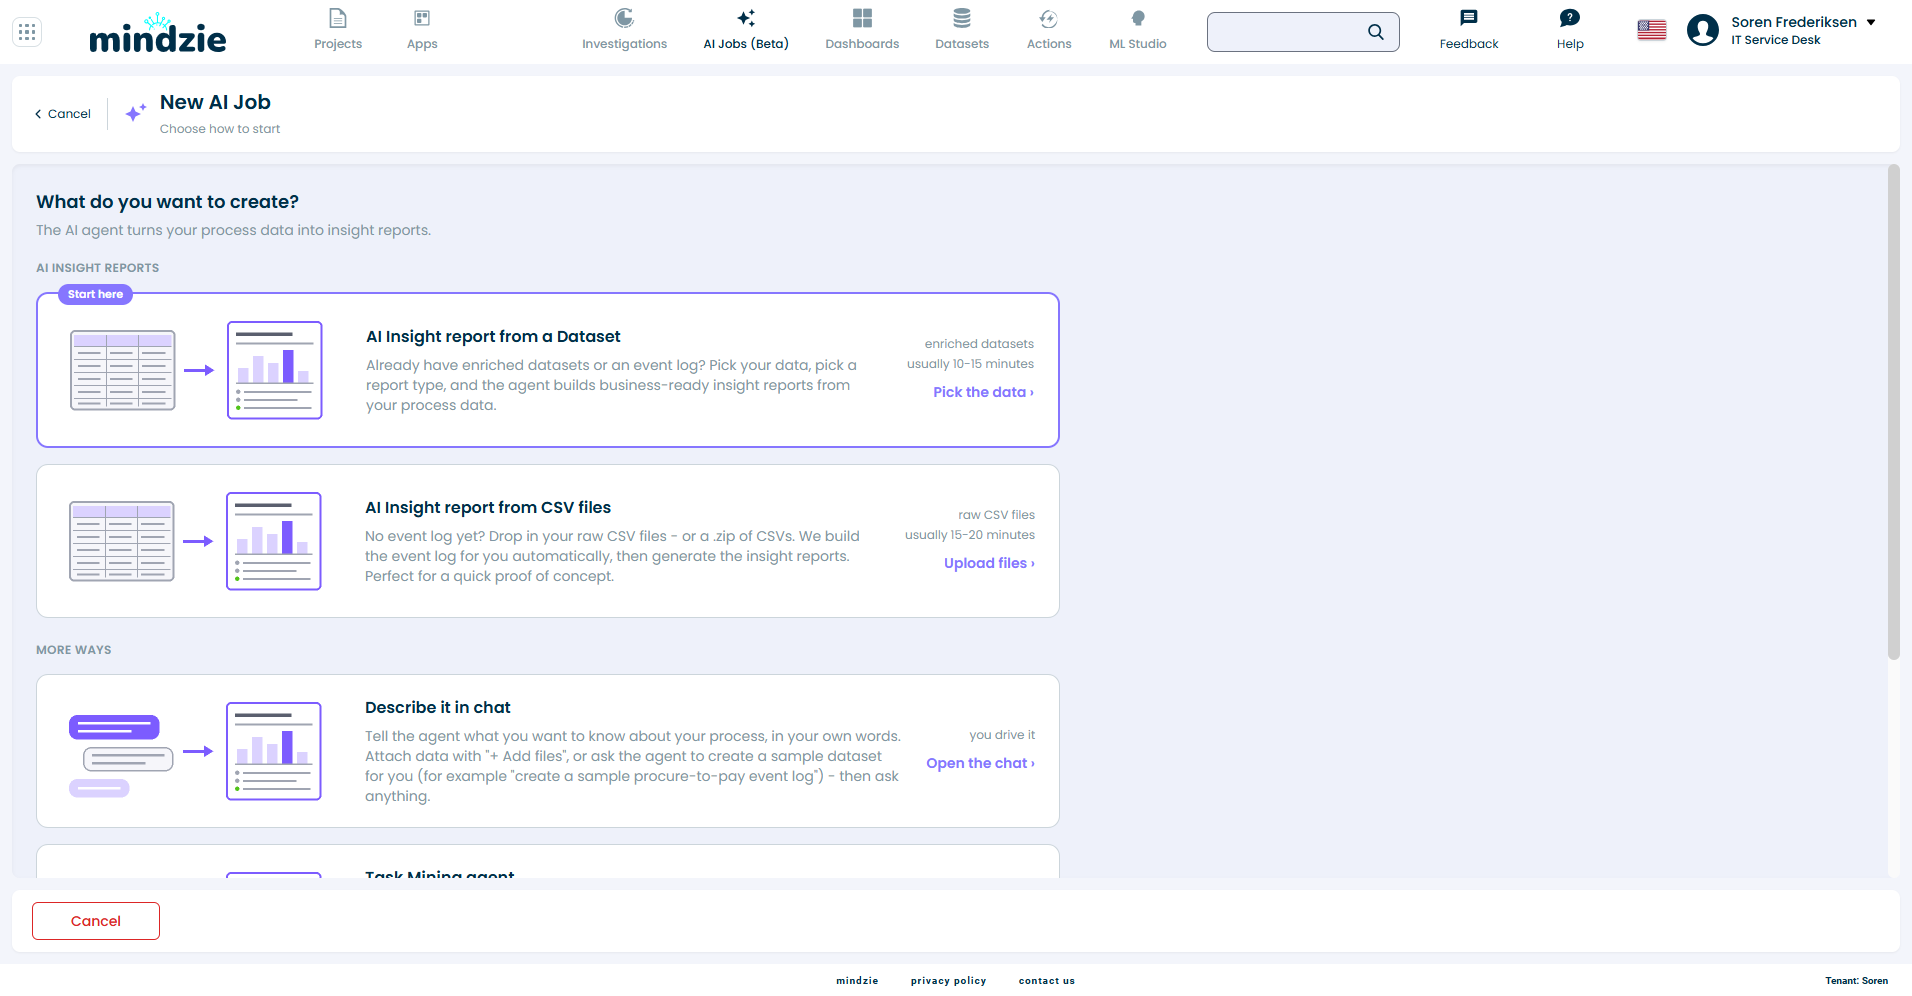Click the 'usually 15-20 minutes' text
Image resolution: width=1912 pixels, height=996 pixels.
[x=970, y=535]
